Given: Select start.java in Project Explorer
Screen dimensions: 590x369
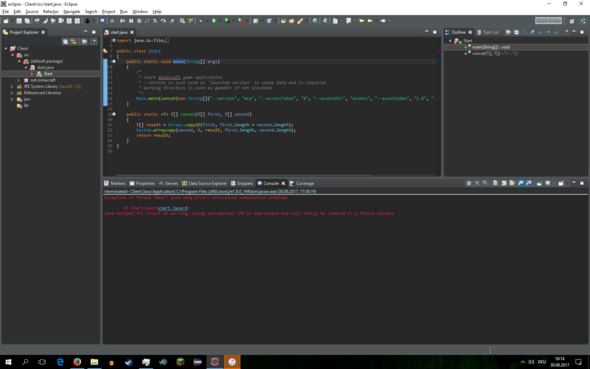Looking at the screenshot, I should pos(45,68).
